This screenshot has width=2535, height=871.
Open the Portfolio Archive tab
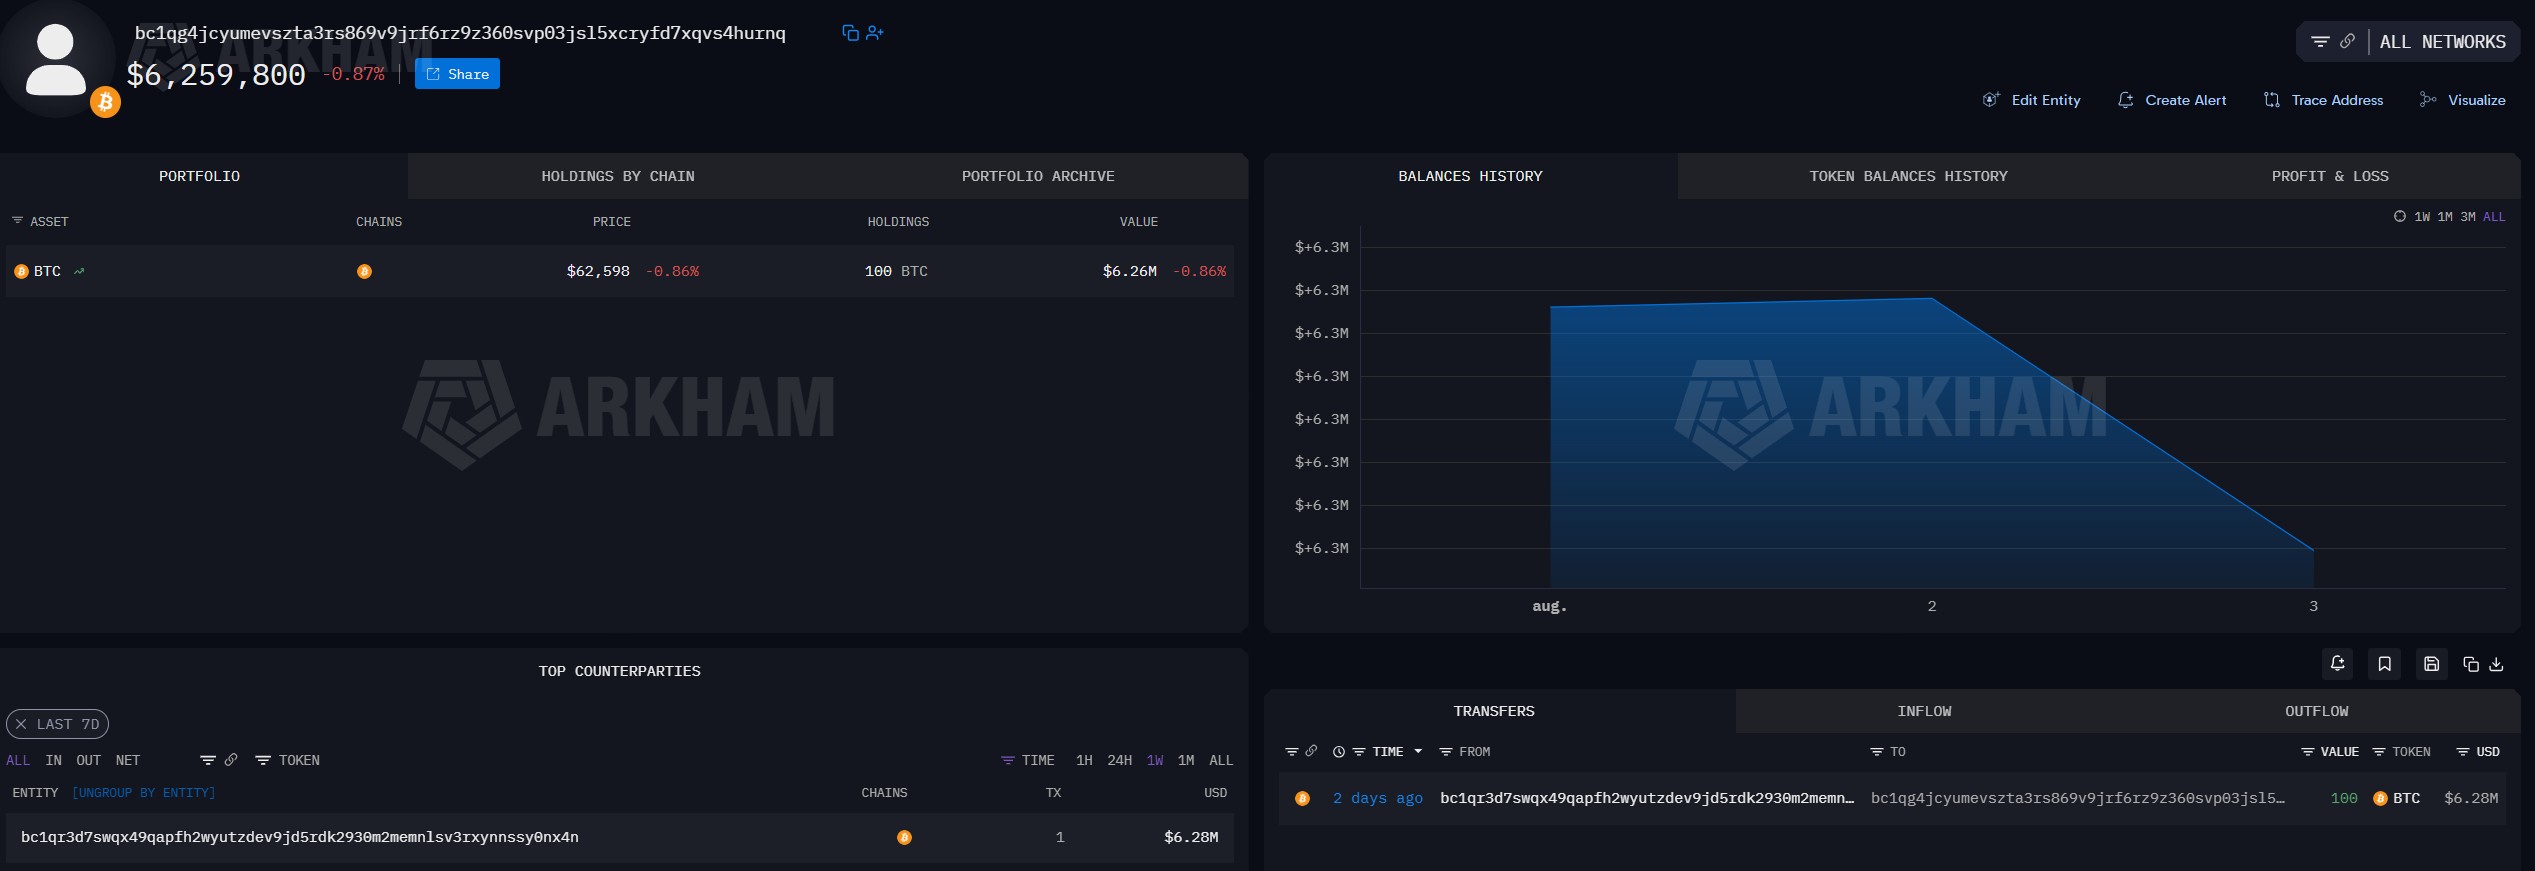[1038, 176]
